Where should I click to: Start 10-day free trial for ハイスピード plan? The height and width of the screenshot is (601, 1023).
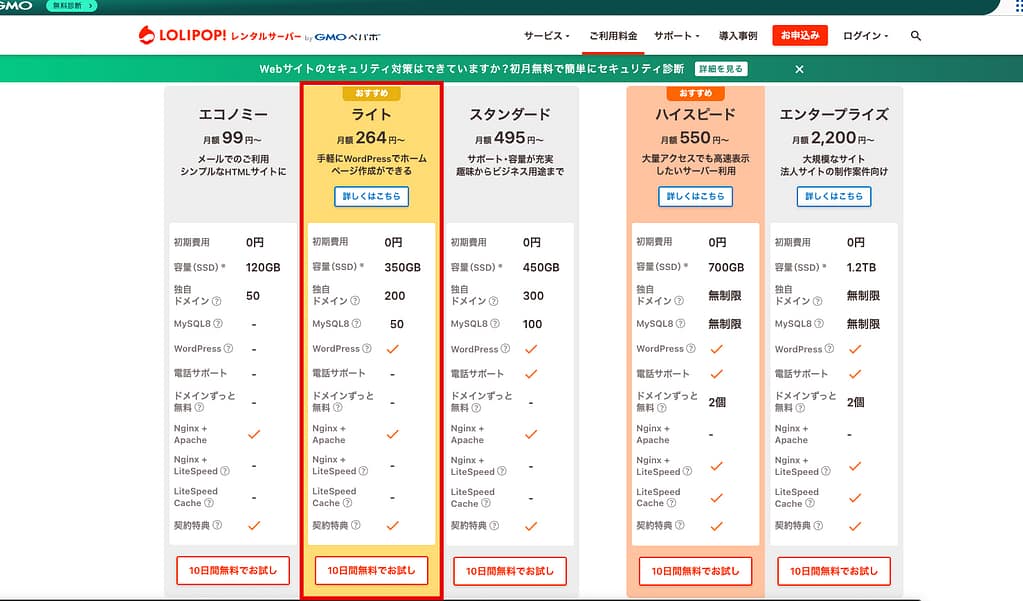pos(695,571)
